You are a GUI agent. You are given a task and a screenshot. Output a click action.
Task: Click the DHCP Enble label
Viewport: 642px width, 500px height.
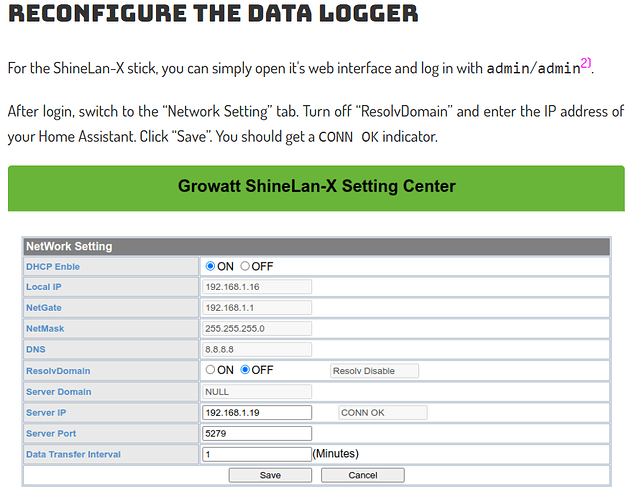click(53, 267)
